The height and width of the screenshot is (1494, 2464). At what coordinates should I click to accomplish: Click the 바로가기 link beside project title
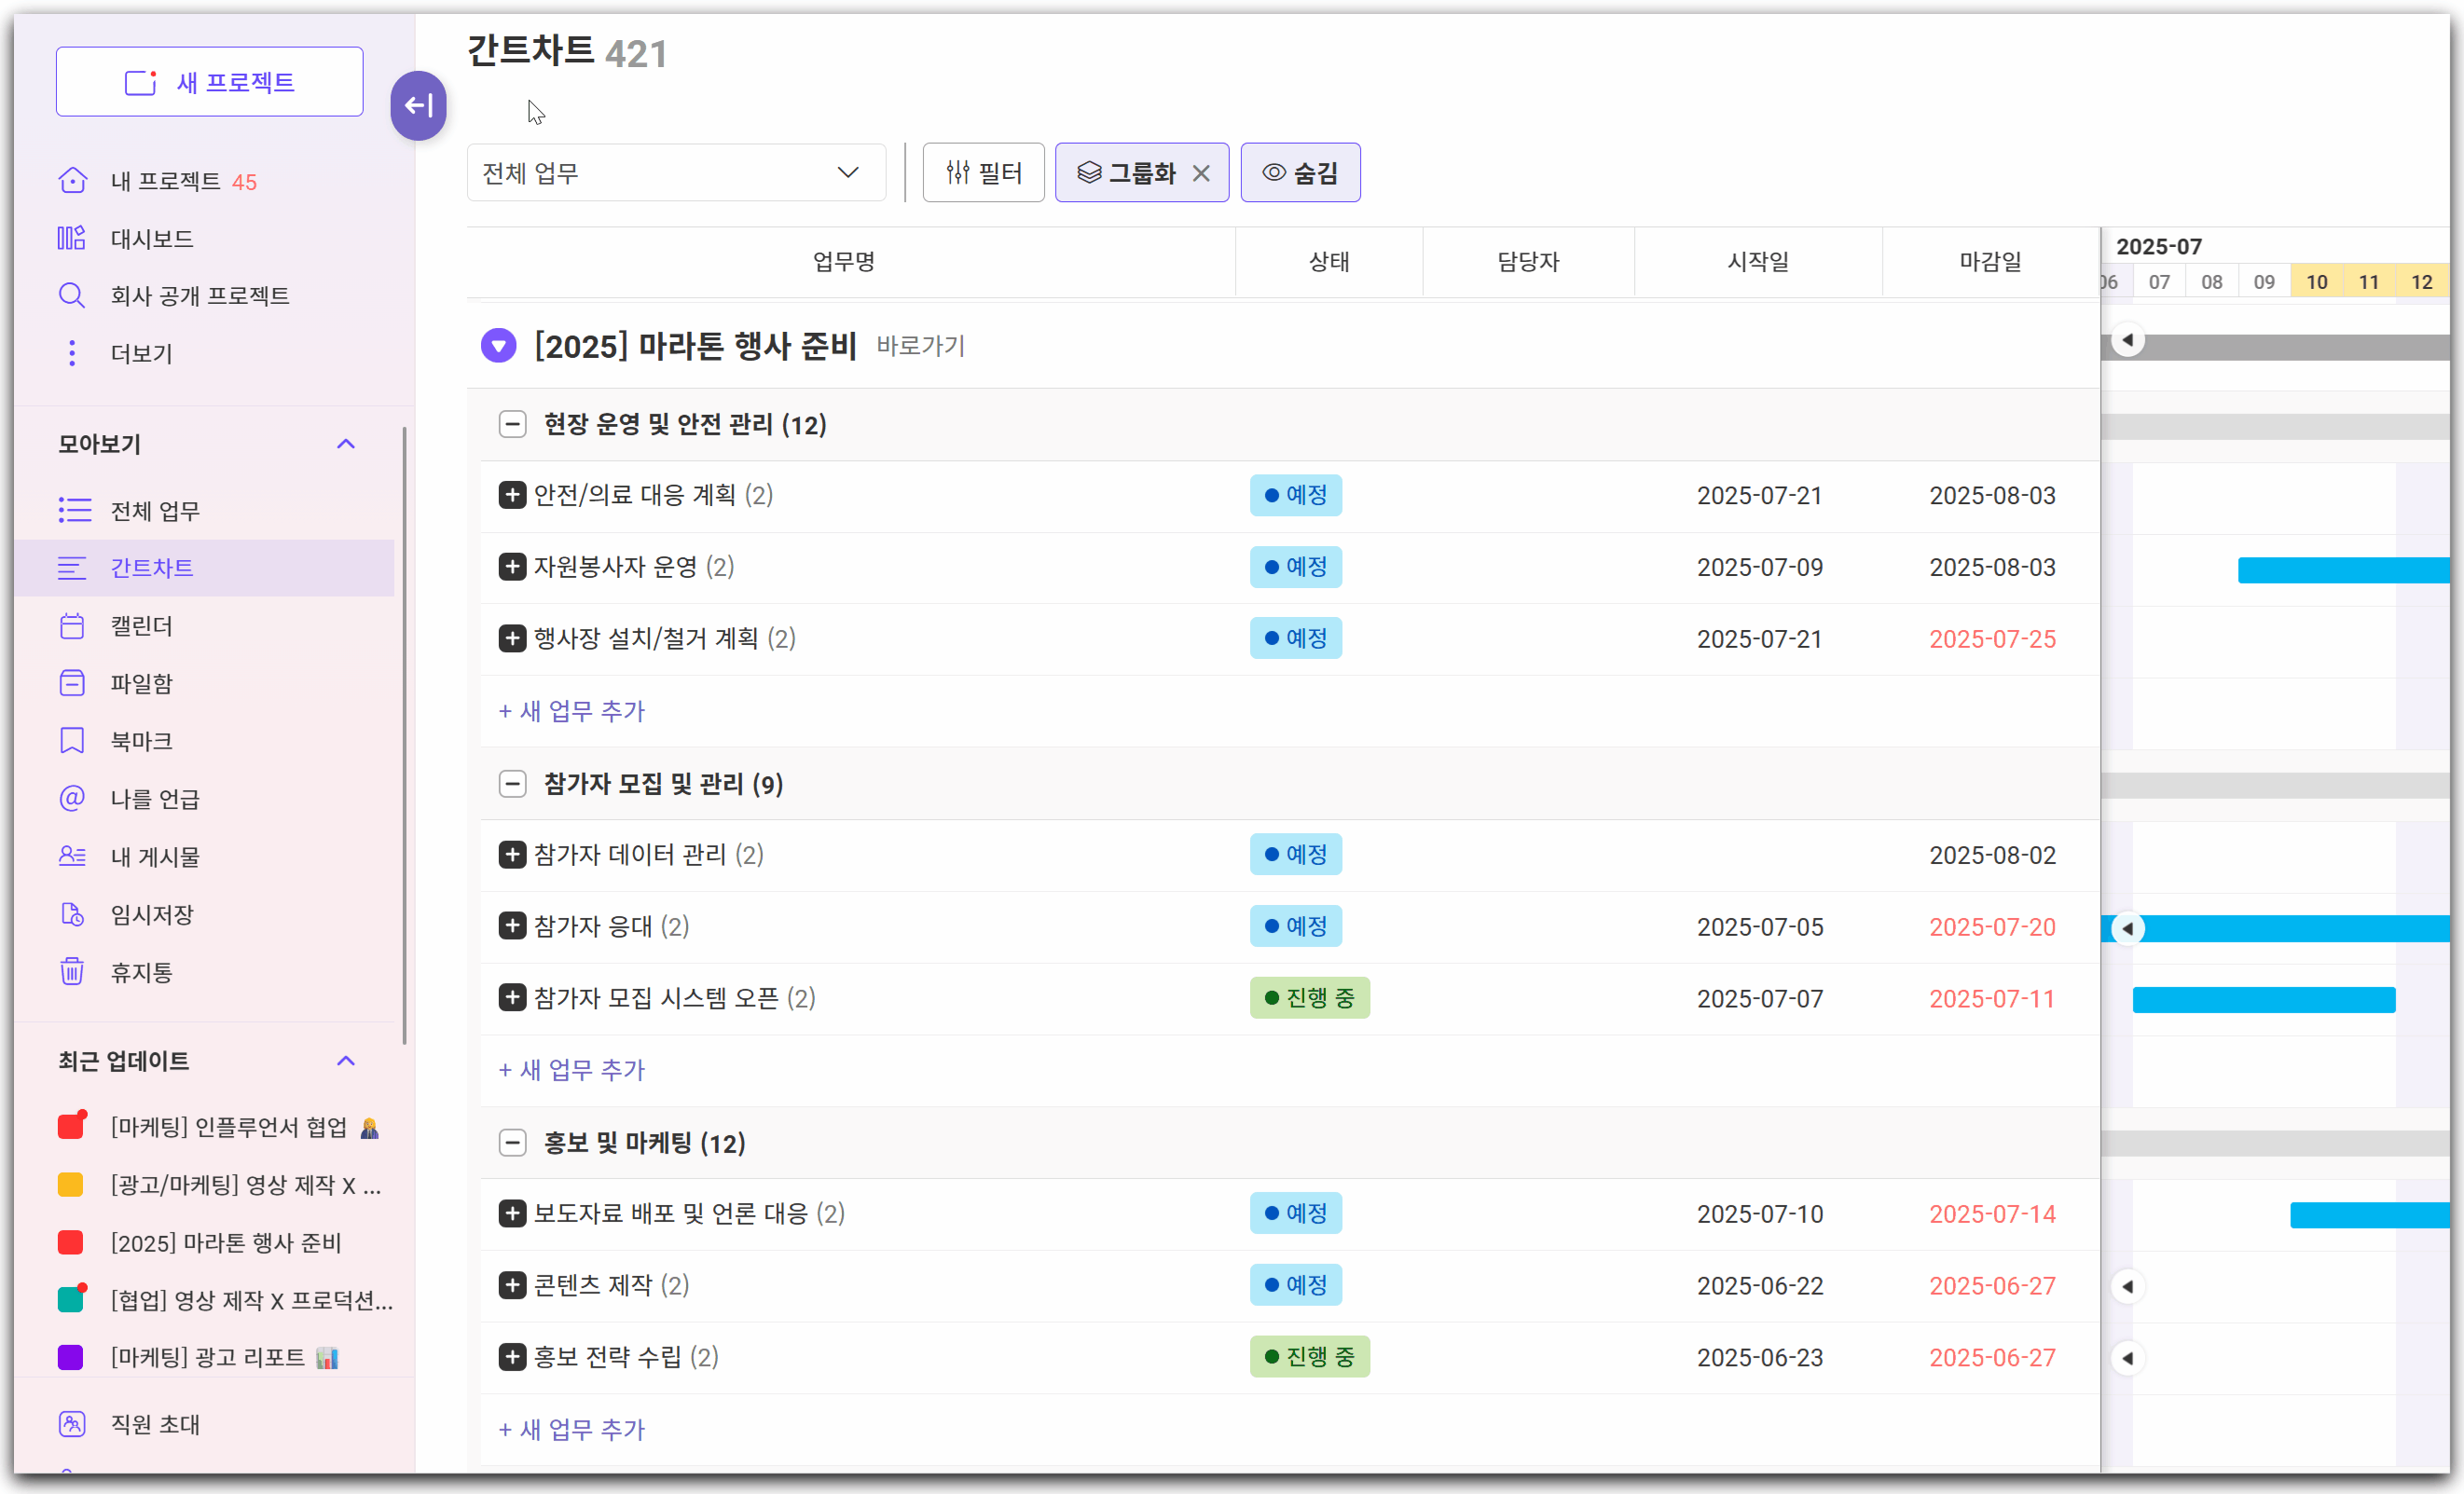[x=920, y=346]
